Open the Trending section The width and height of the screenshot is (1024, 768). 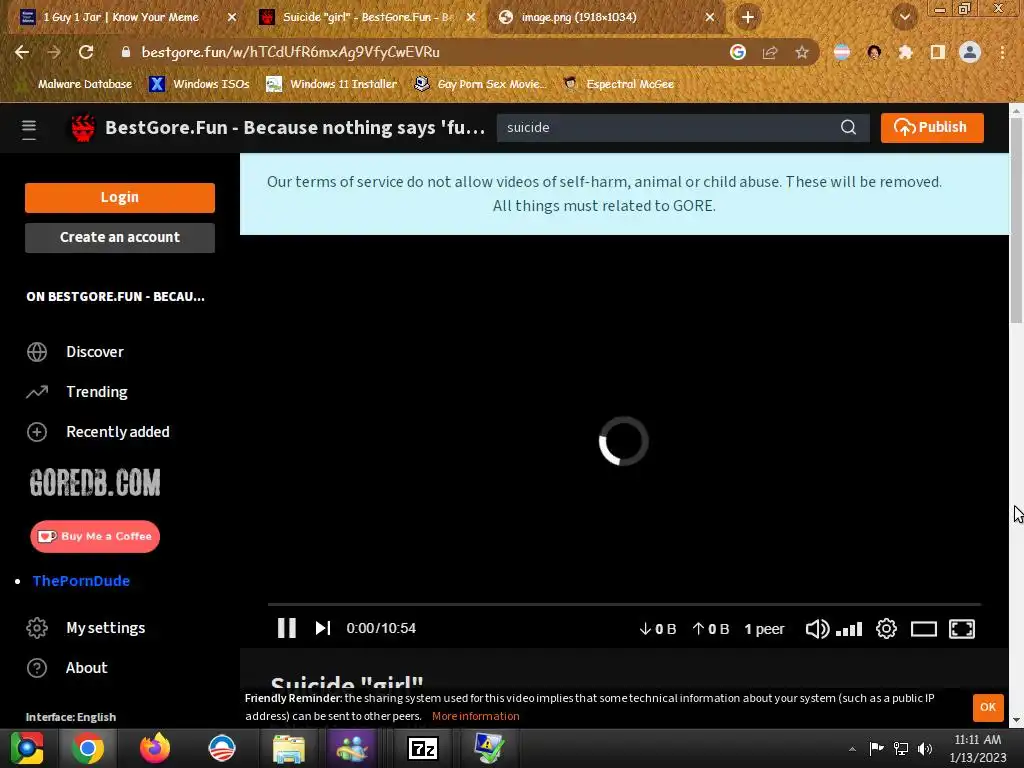coord(97,392)
